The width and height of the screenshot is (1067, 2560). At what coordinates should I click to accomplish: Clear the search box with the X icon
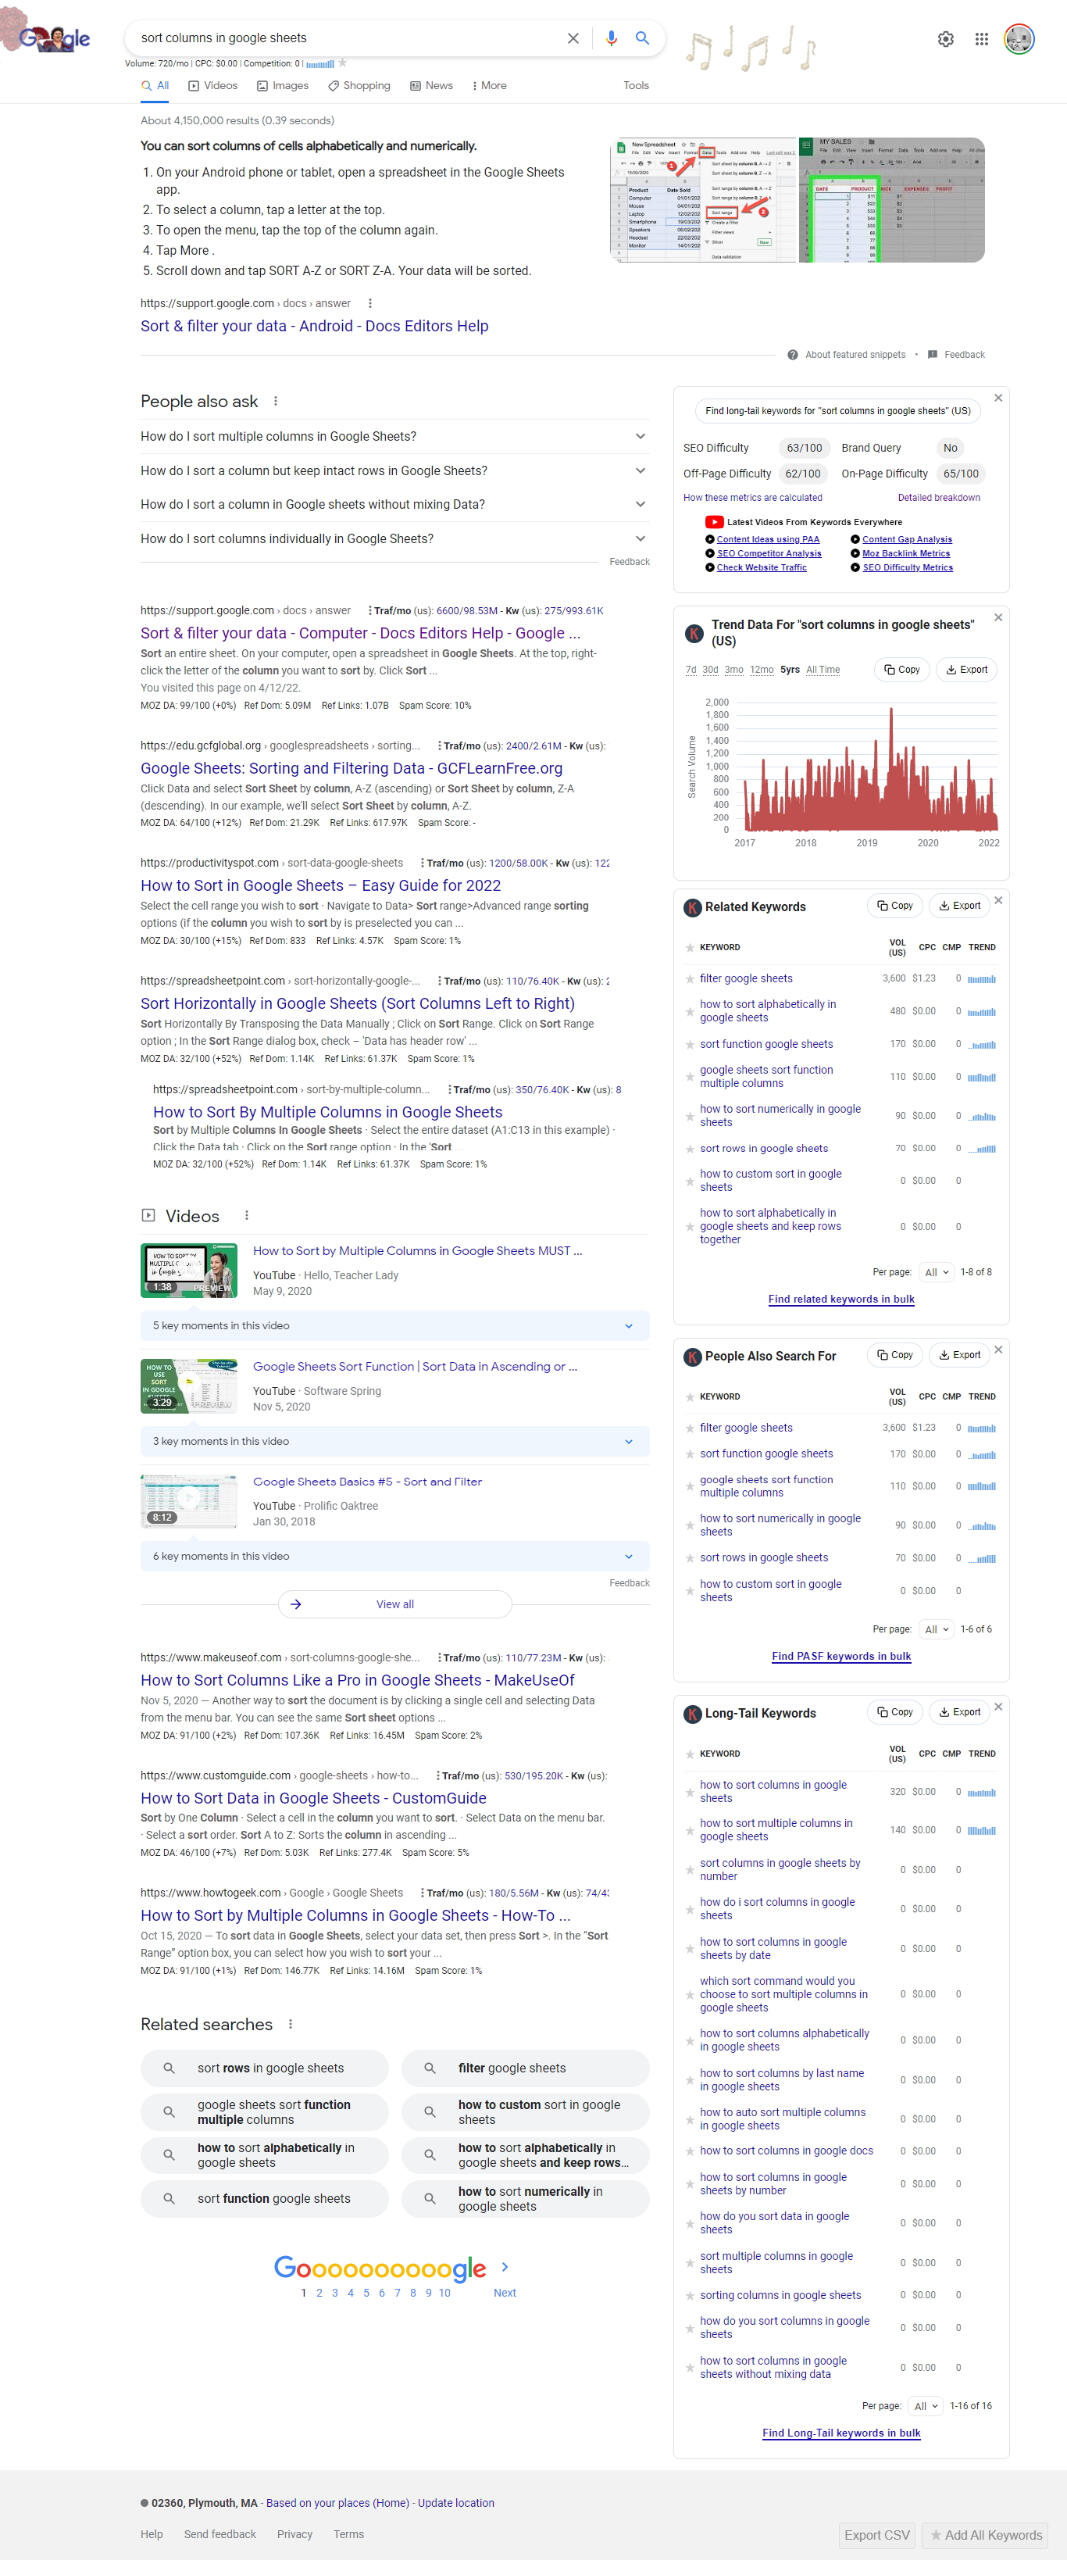click(x=573, y=38)
